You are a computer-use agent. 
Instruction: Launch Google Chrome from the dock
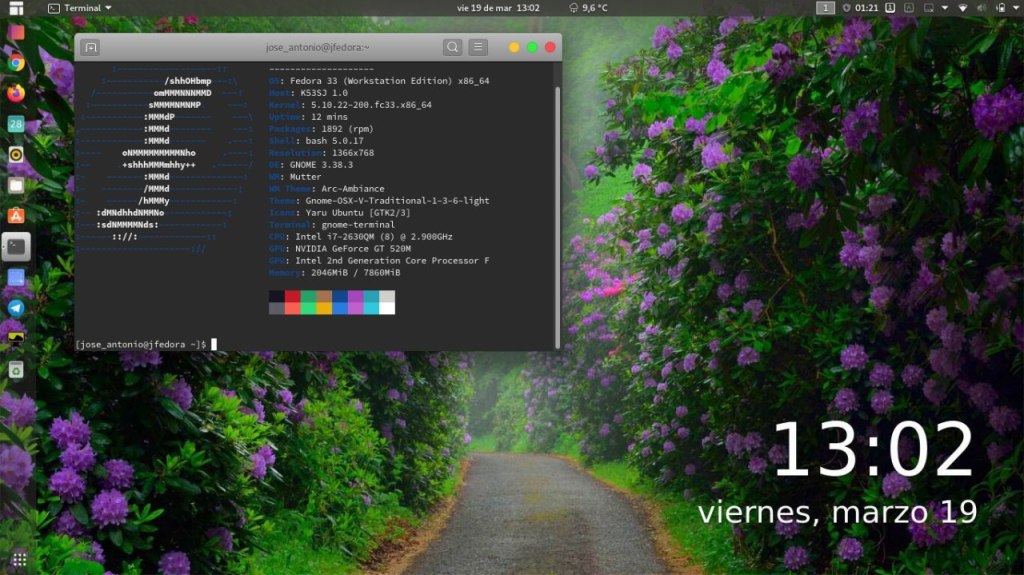click(16, 62)
